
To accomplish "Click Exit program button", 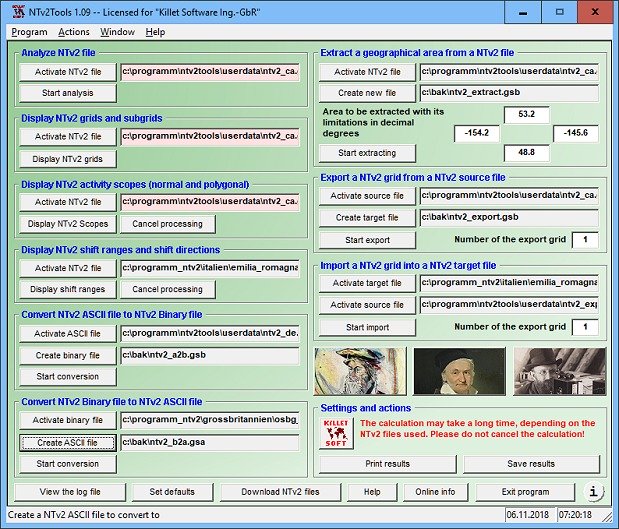I will (x=525, y=492).
